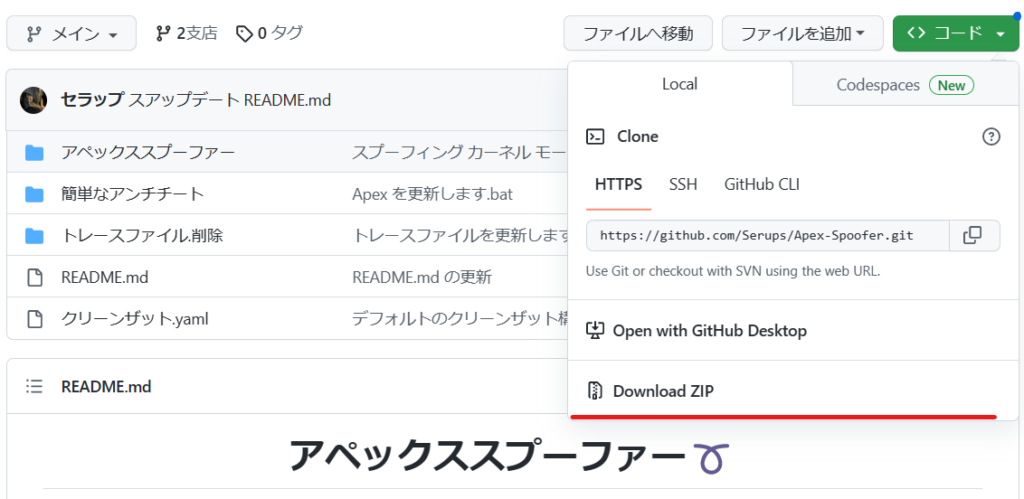Open the アペックススプーファー folder
1024x499 pixels.
pyautogui.click(x=148, y=153)
